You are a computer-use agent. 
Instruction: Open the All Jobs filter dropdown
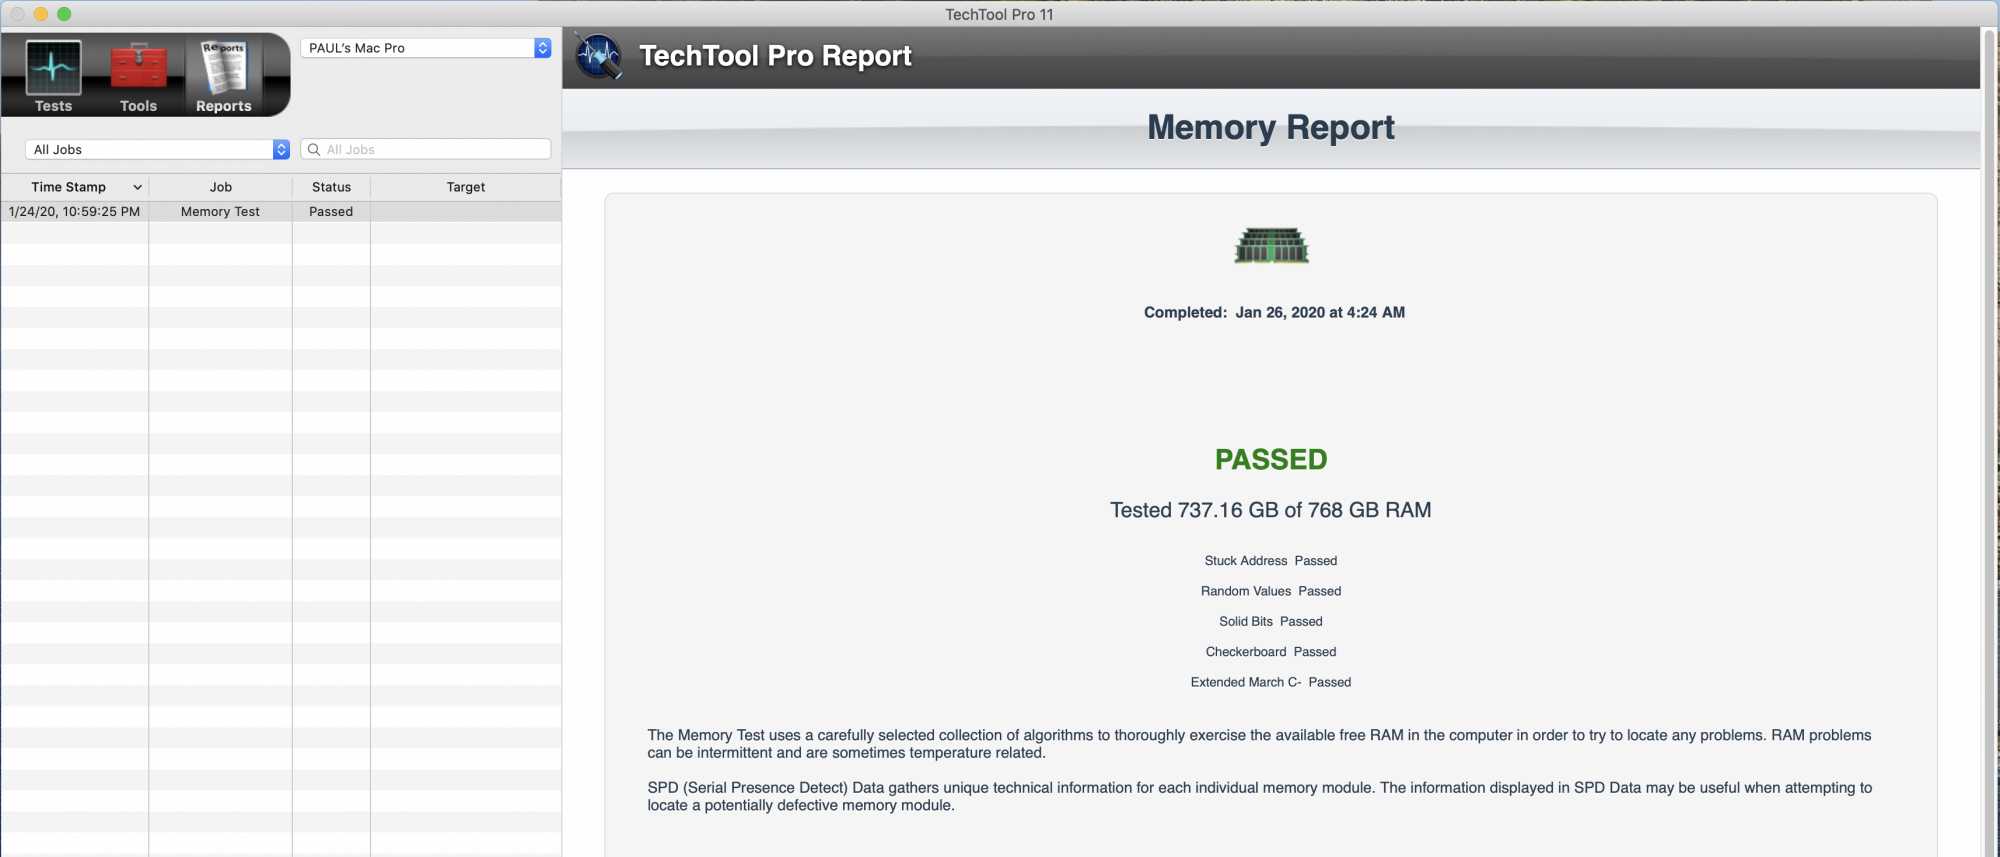[x=157, y=149]
